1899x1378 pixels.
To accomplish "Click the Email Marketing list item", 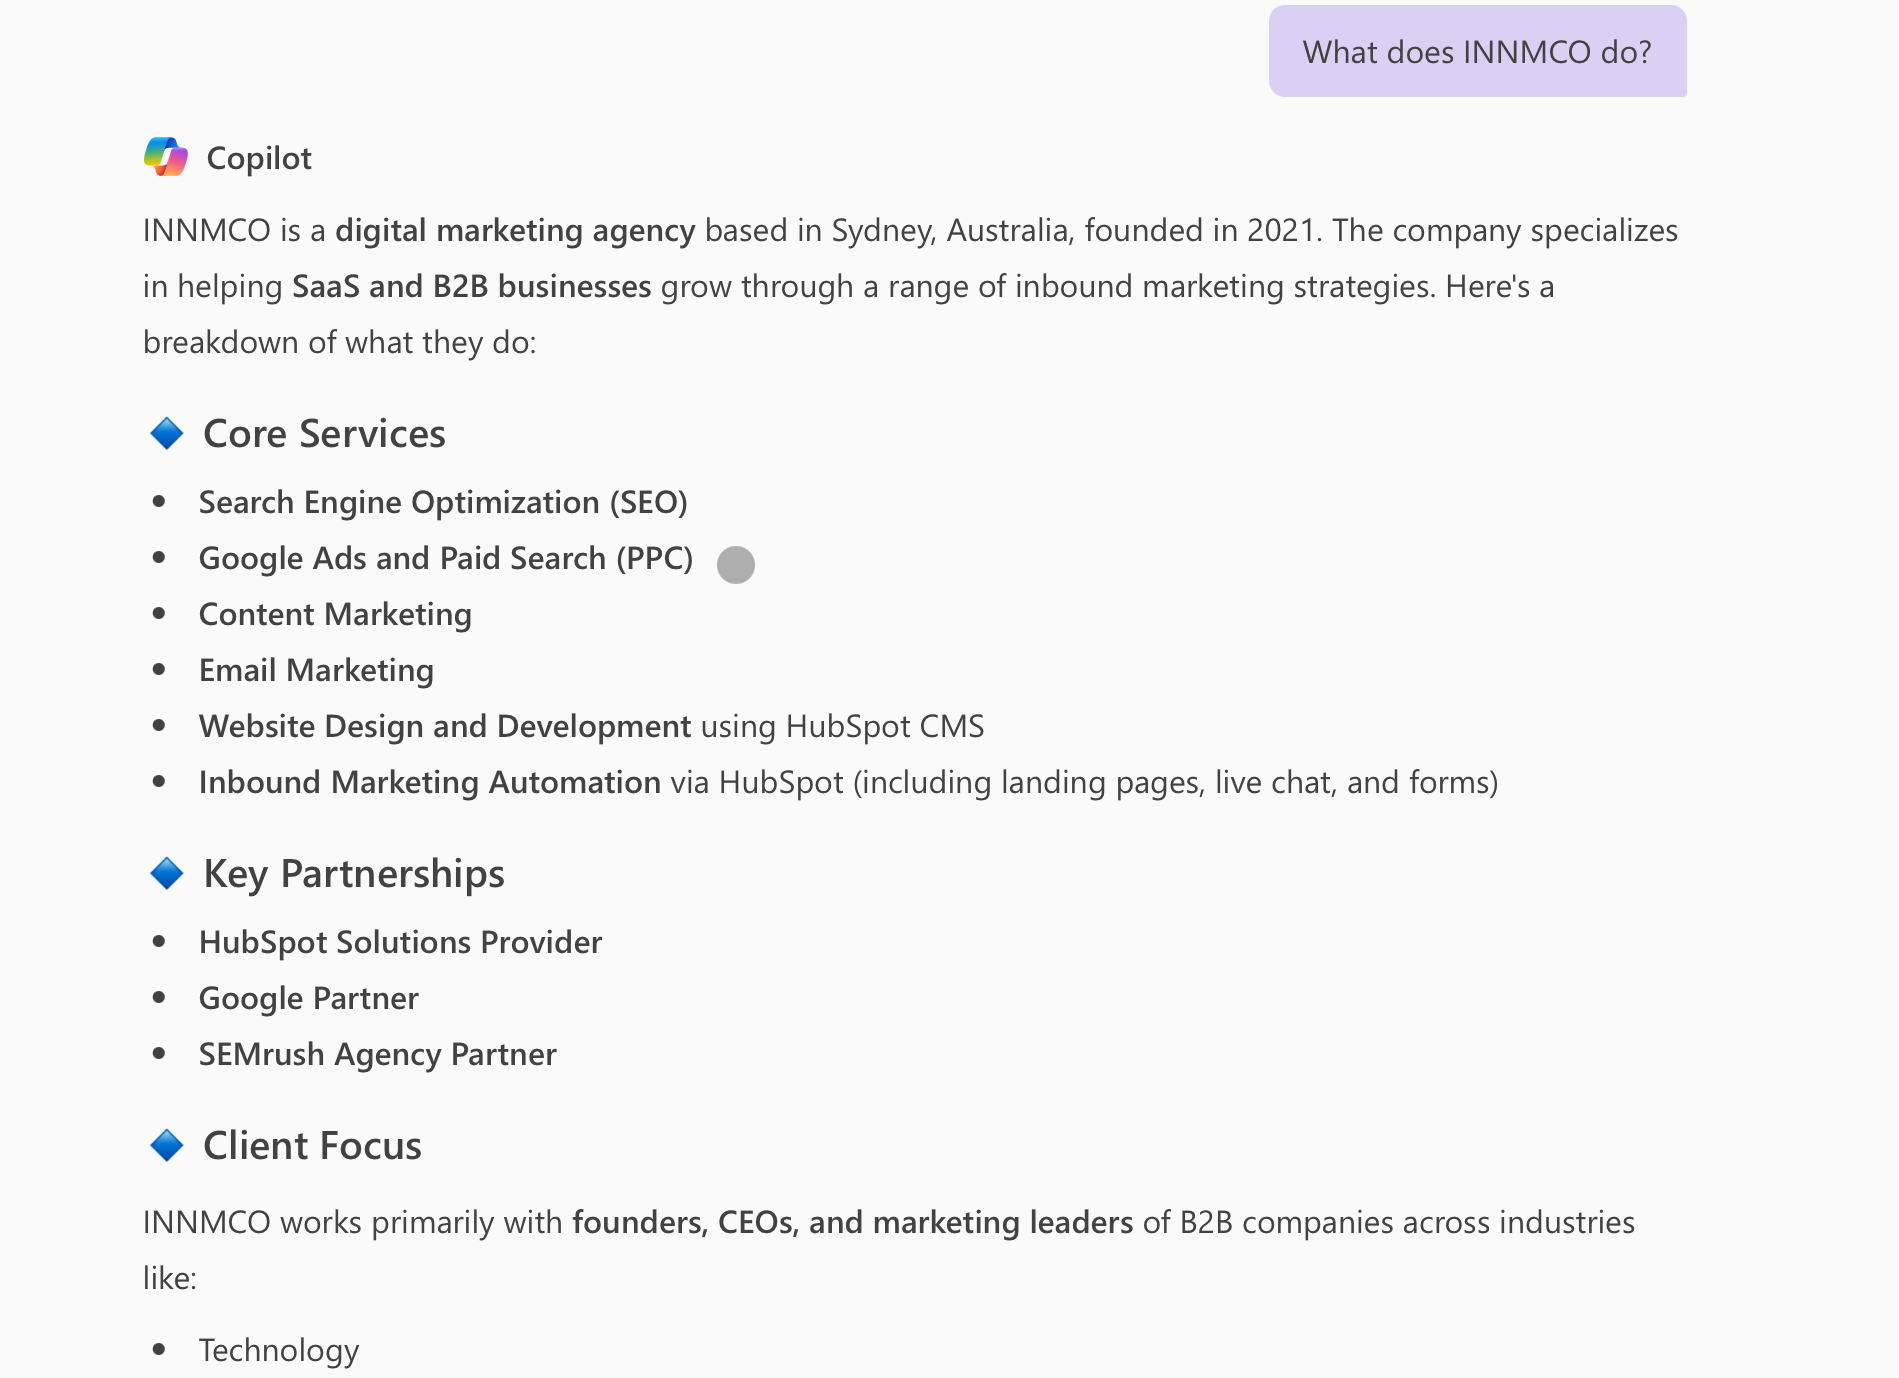I will 316,670.
